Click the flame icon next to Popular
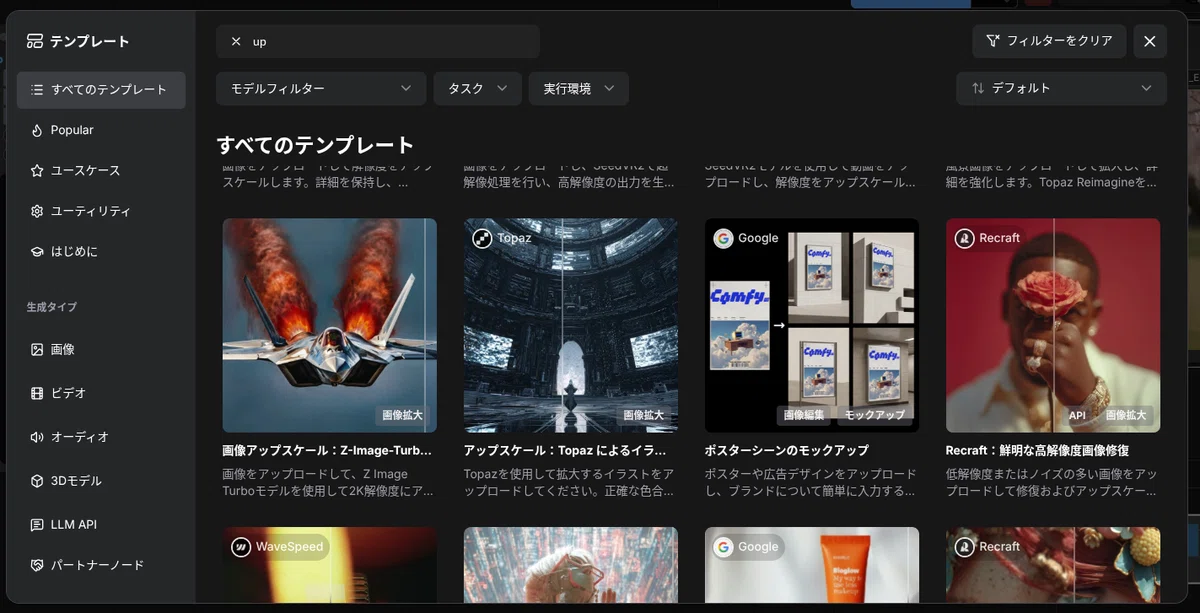1200x613 pixels. pyautogui.click(x=37, y=130)
